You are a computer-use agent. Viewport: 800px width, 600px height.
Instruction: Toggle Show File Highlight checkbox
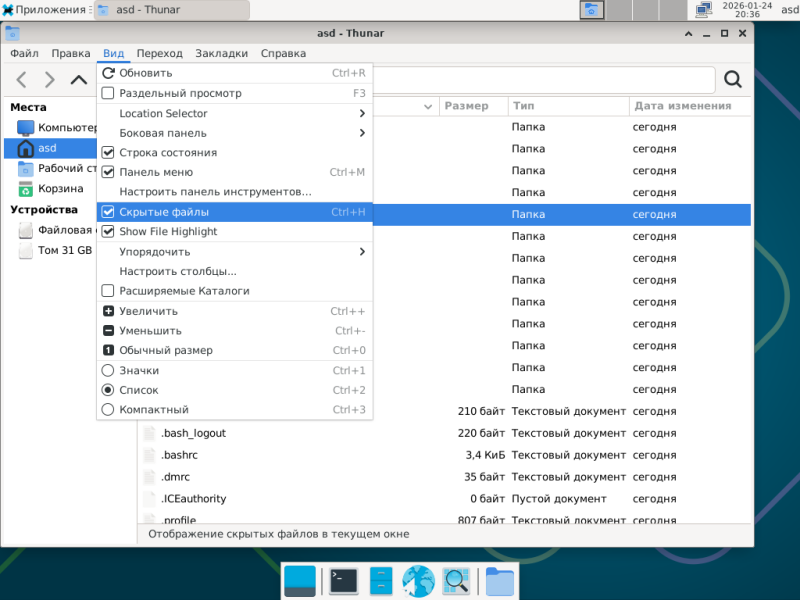click(x=108, y=232)
